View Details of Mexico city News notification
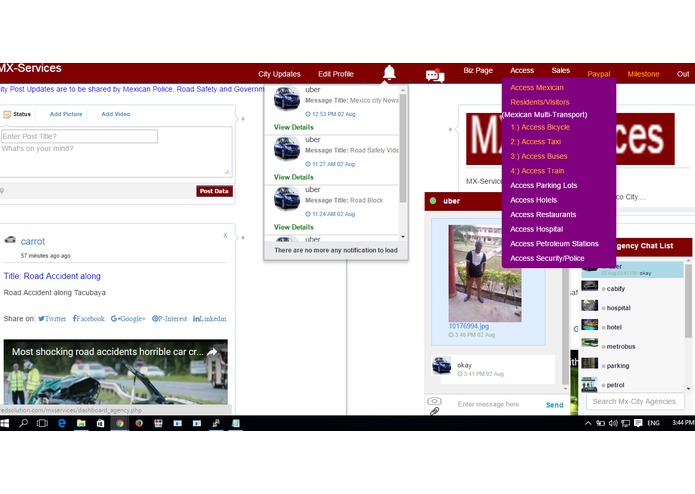Image resolution: width=695 pixels, height=494 pixels. [293, 128]
